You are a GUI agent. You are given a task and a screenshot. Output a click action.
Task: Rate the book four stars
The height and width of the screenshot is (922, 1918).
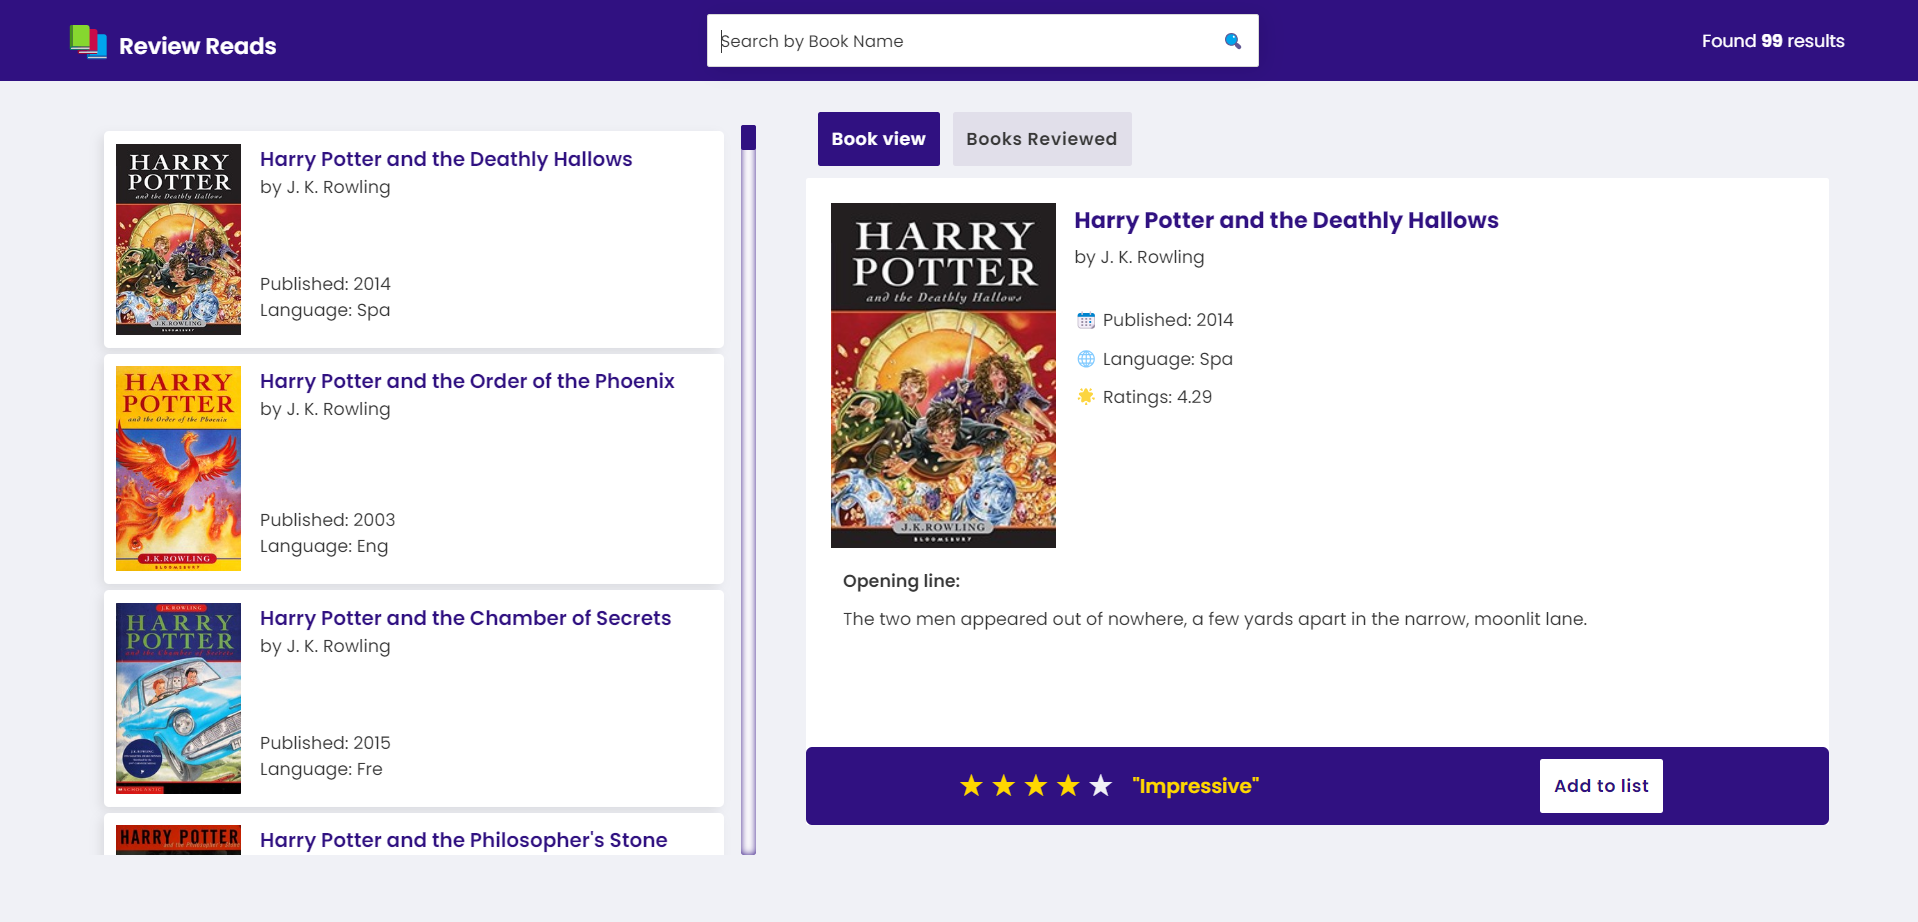(x=1068, y=786)
